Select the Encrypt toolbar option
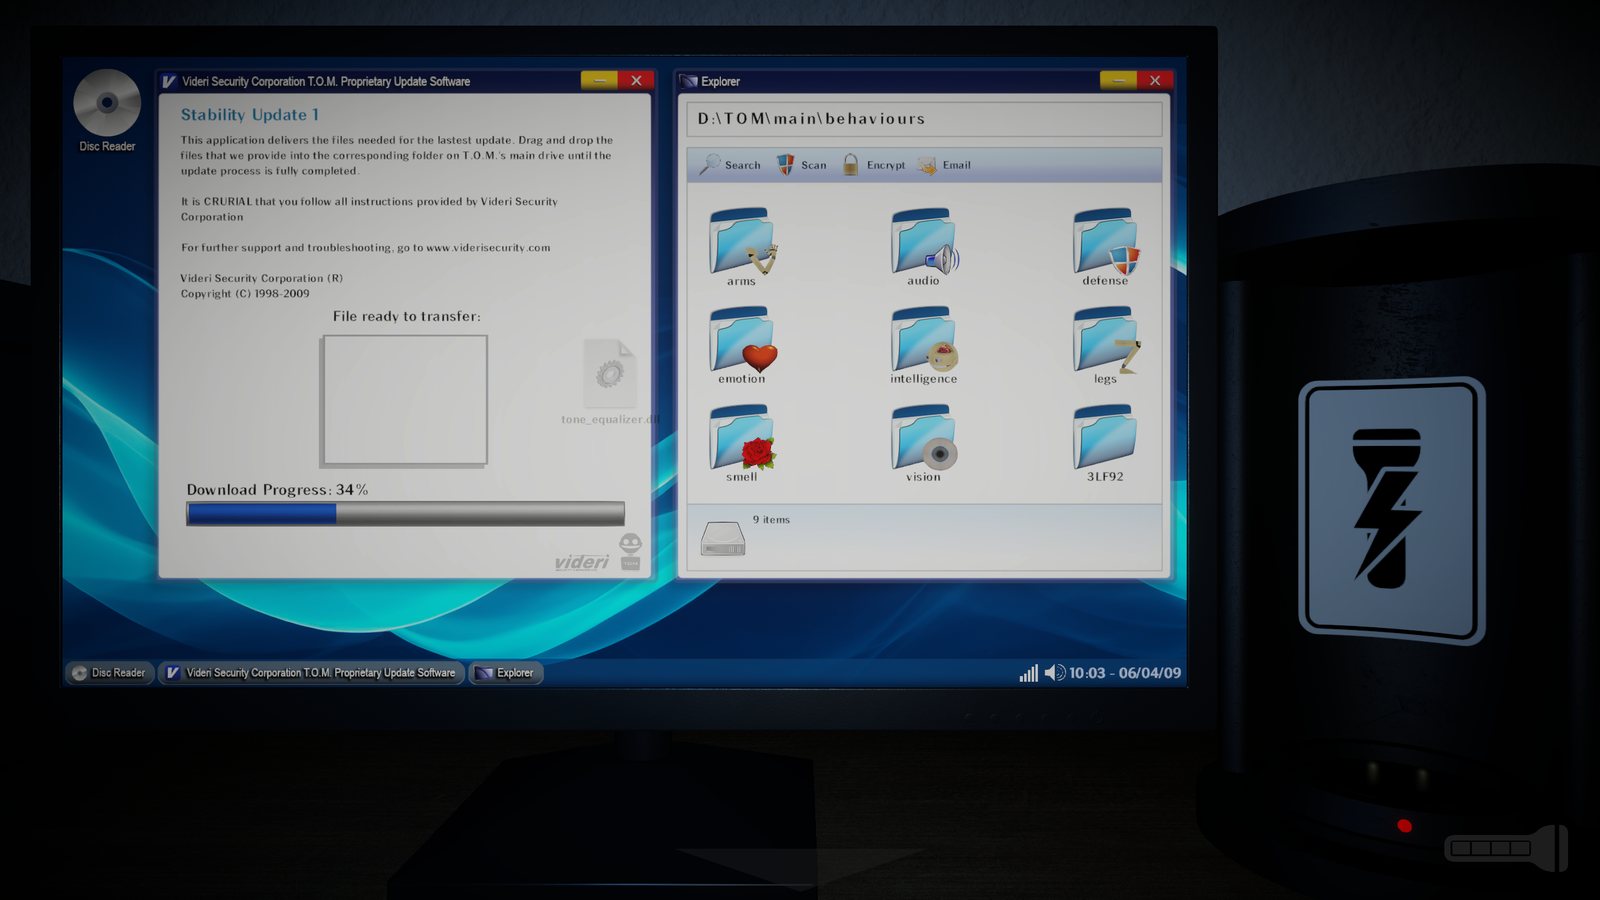1600x900 pixels. (x=873, y=165)
